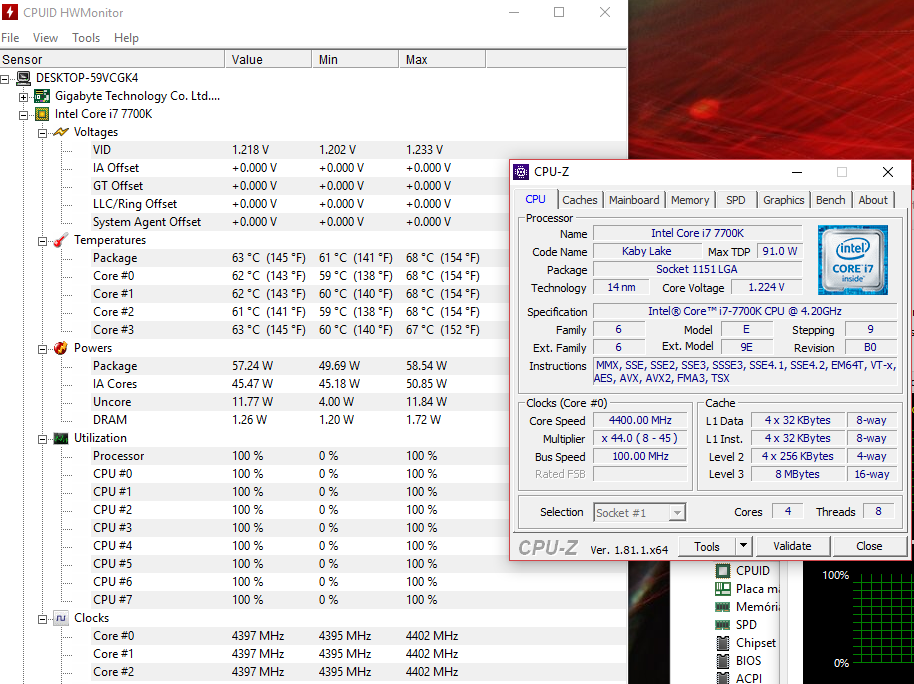
Task: Click the Intel Core i7 inside logo
Action: coord(853,259)
